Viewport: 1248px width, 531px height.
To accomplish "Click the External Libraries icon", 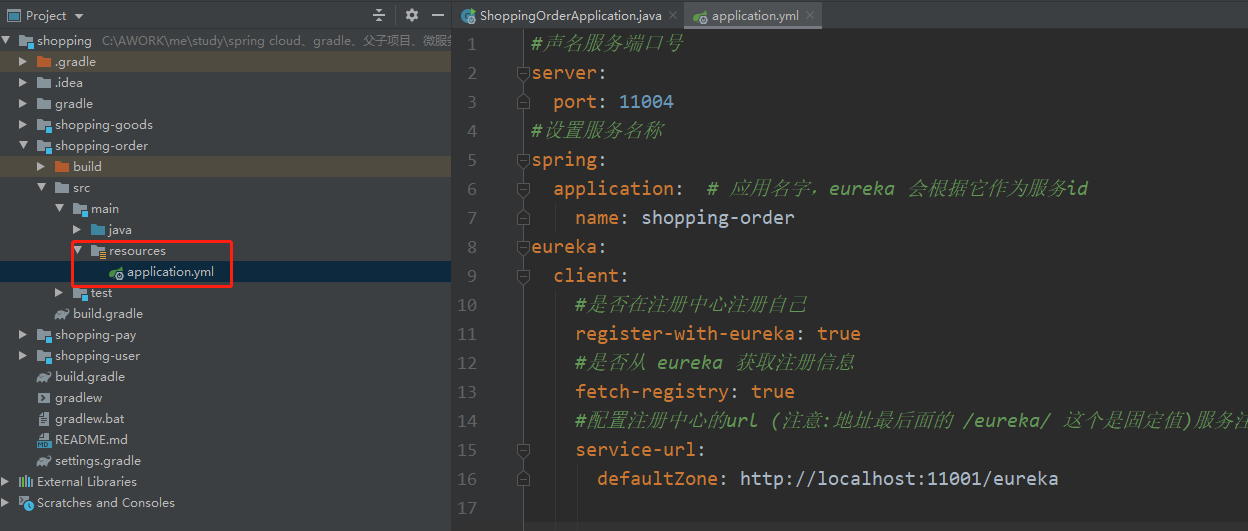I will click(x=26, y=482).
